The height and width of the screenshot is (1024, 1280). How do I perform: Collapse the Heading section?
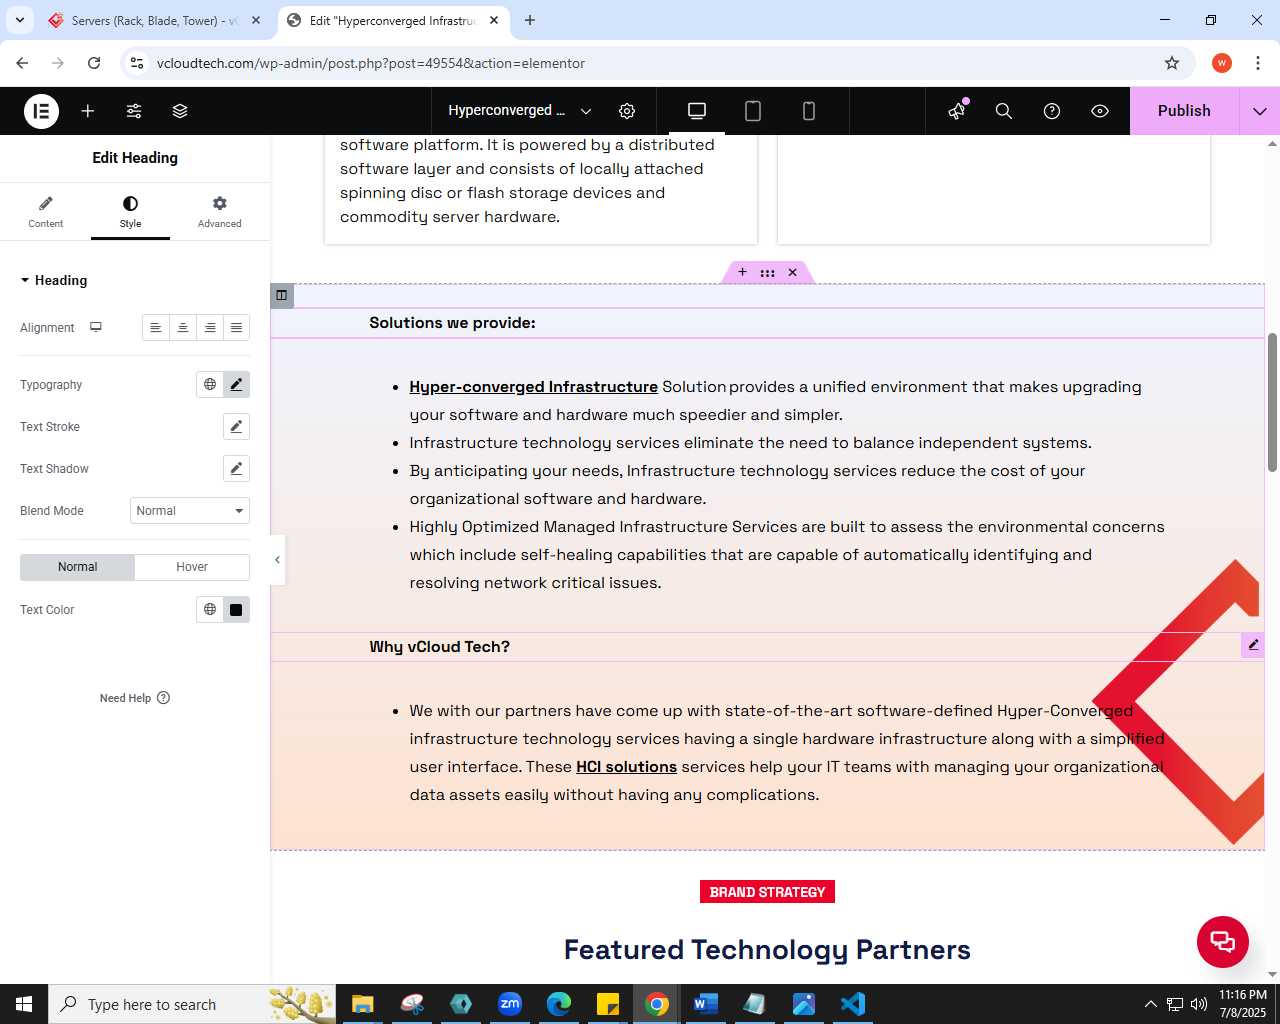54,280
